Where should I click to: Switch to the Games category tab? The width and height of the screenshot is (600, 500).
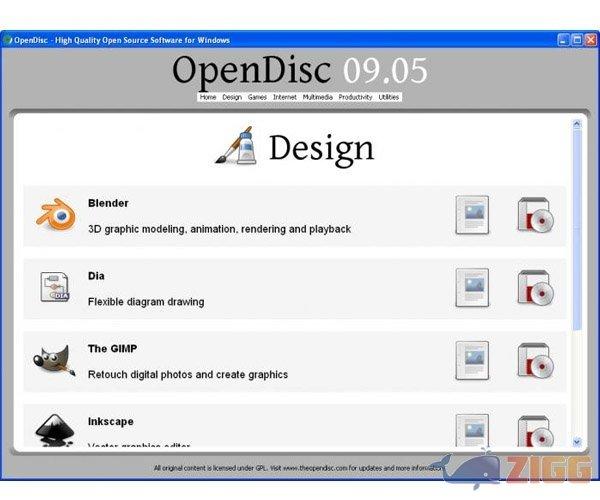257,97
